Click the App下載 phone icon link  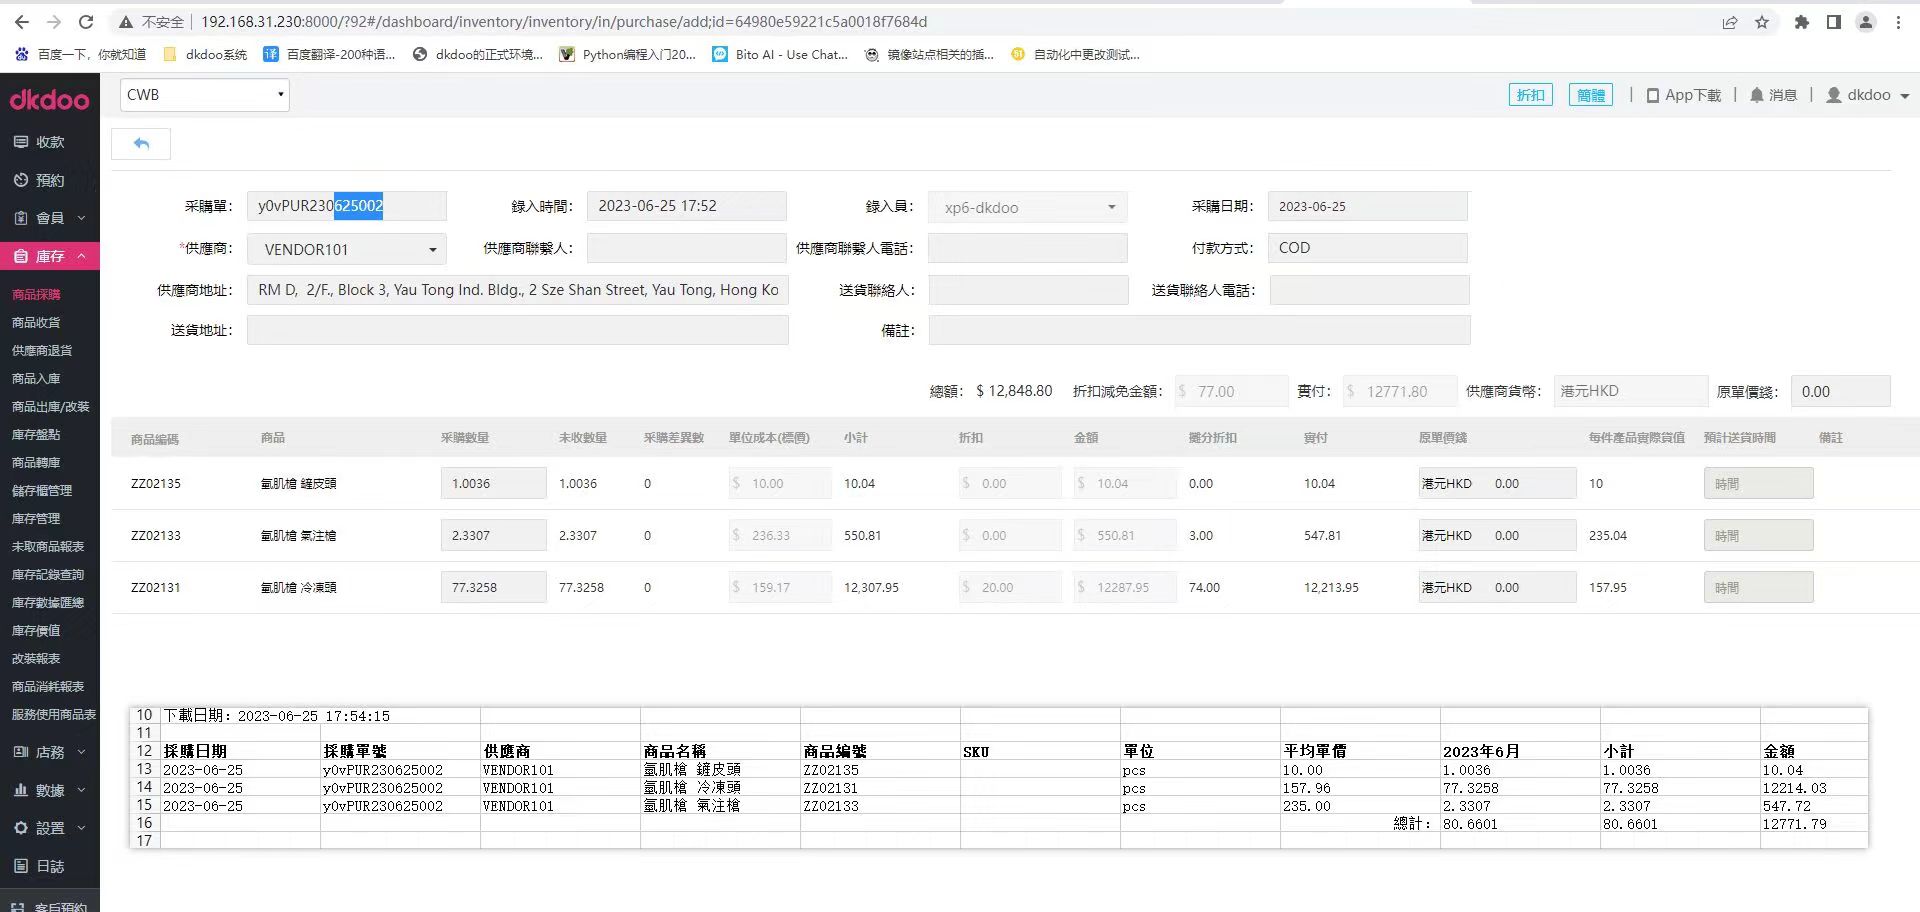click(1684, 95)
